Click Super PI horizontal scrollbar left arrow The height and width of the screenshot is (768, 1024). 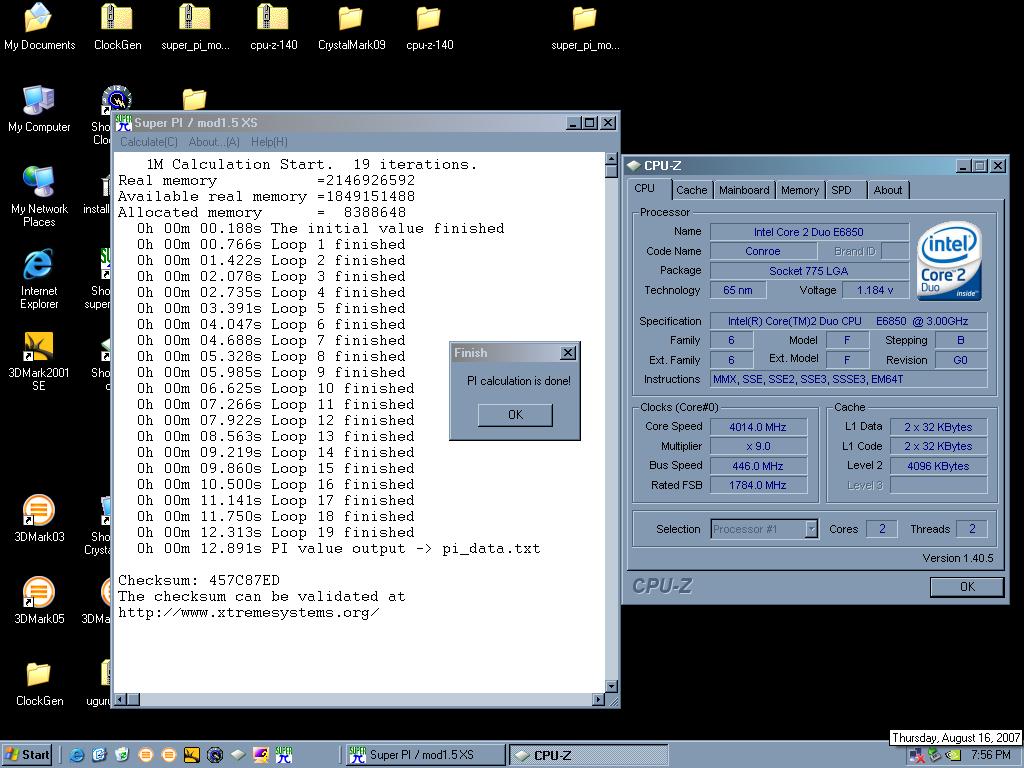click(x=120, y=699)
